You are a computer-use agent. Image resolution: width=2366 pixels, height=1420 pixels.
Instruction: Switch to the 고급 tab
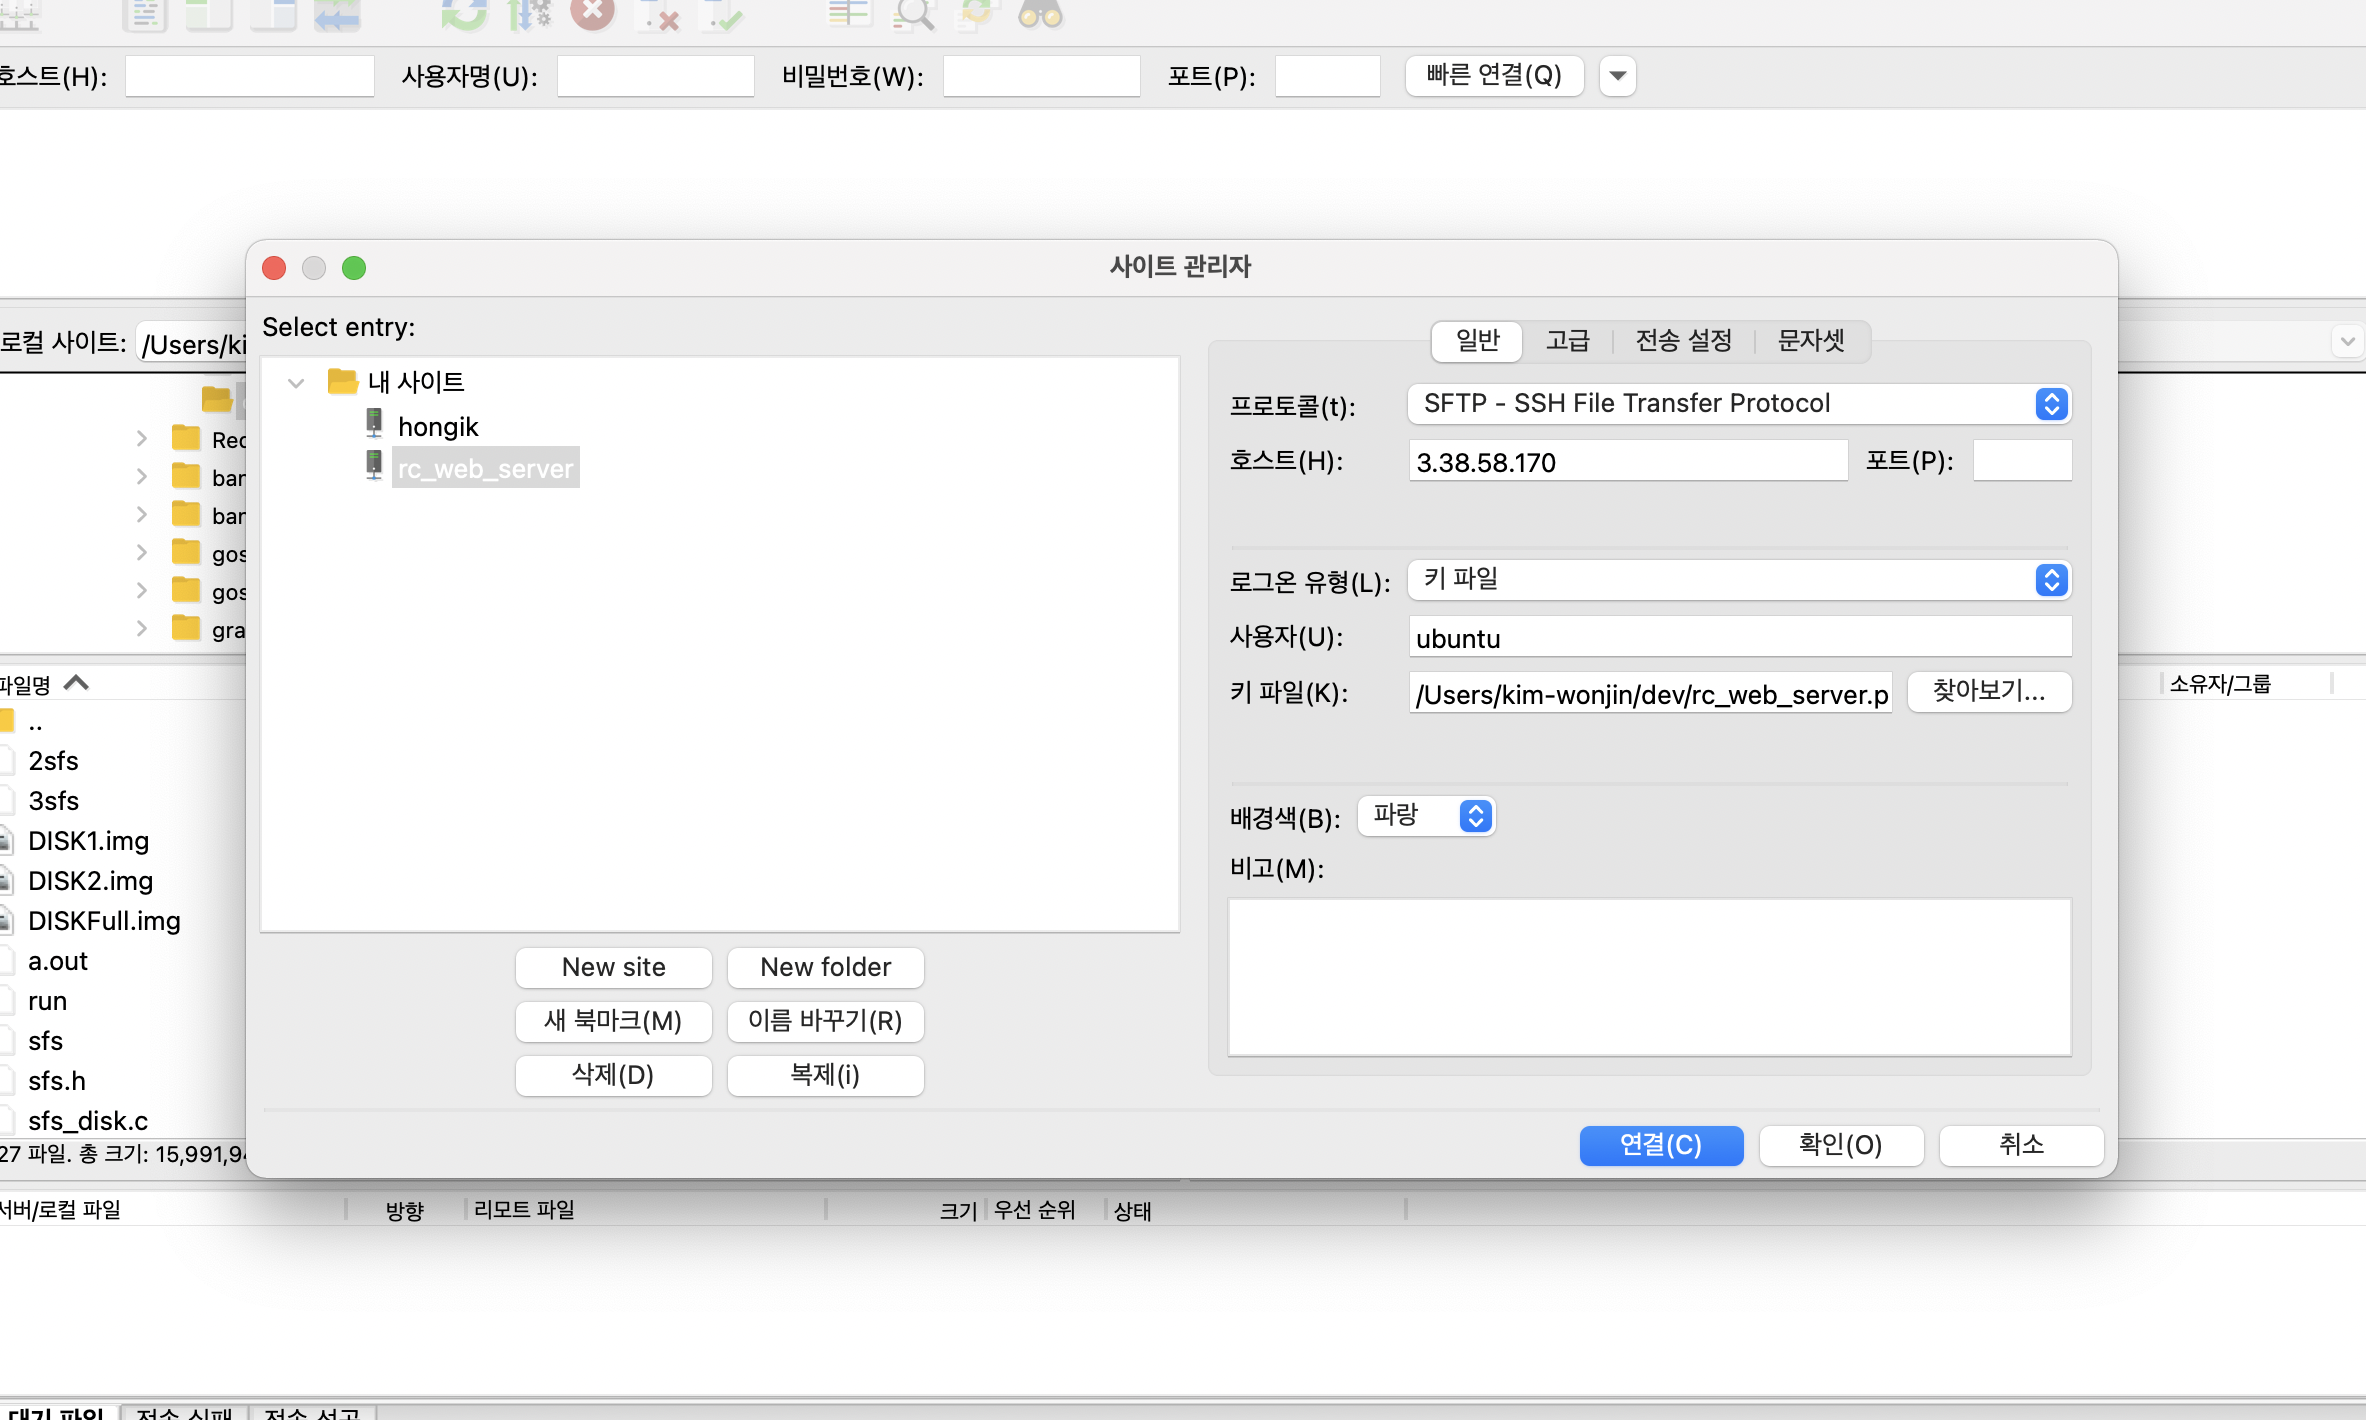click(x=1567, y=341)
